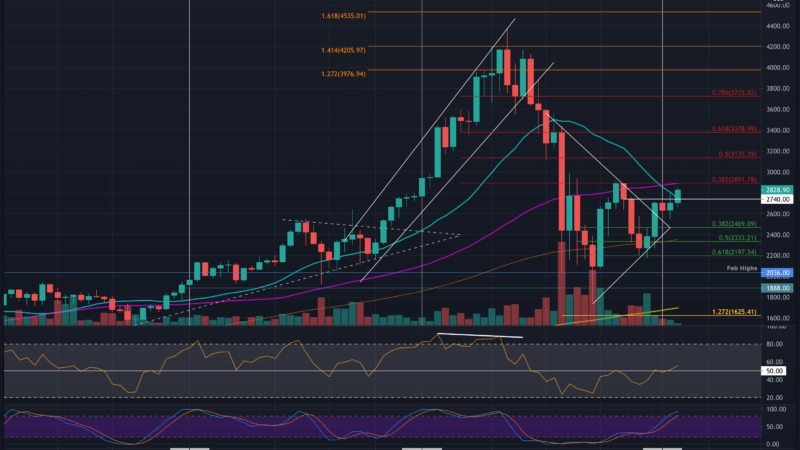Click the RSI 40.00 axis value
The image size is (800, 450).
[x=774, y=380]
